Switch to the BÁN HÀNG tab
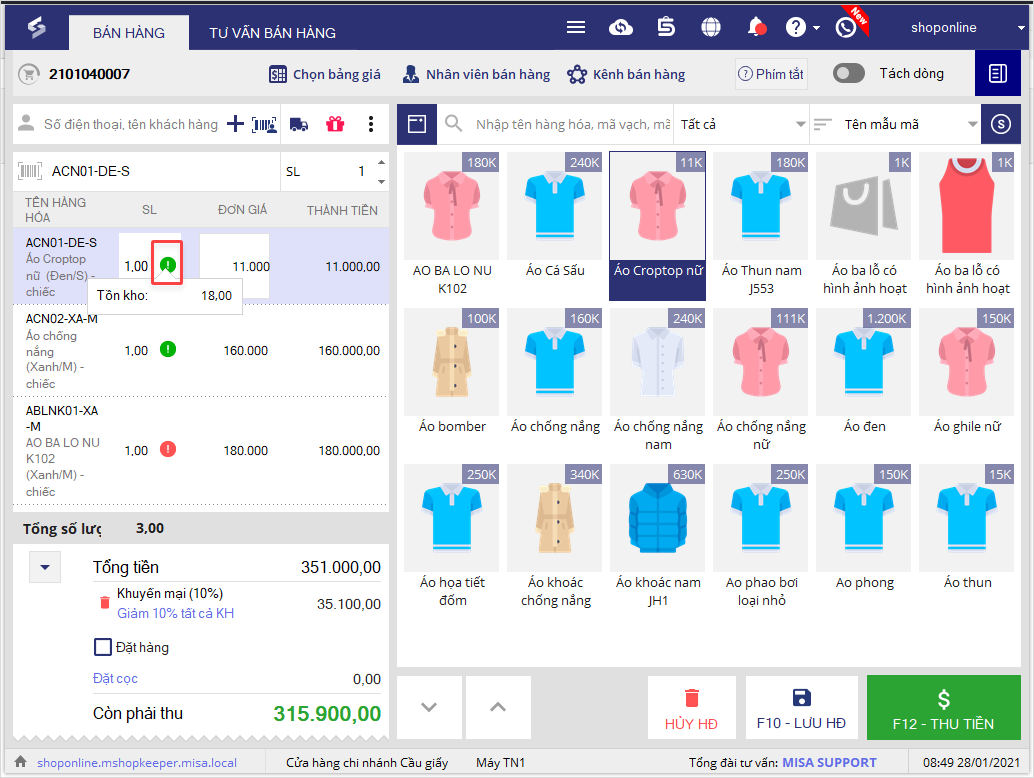The width and height of the screenshot is (1034, 778). click(x=129, y=32)
